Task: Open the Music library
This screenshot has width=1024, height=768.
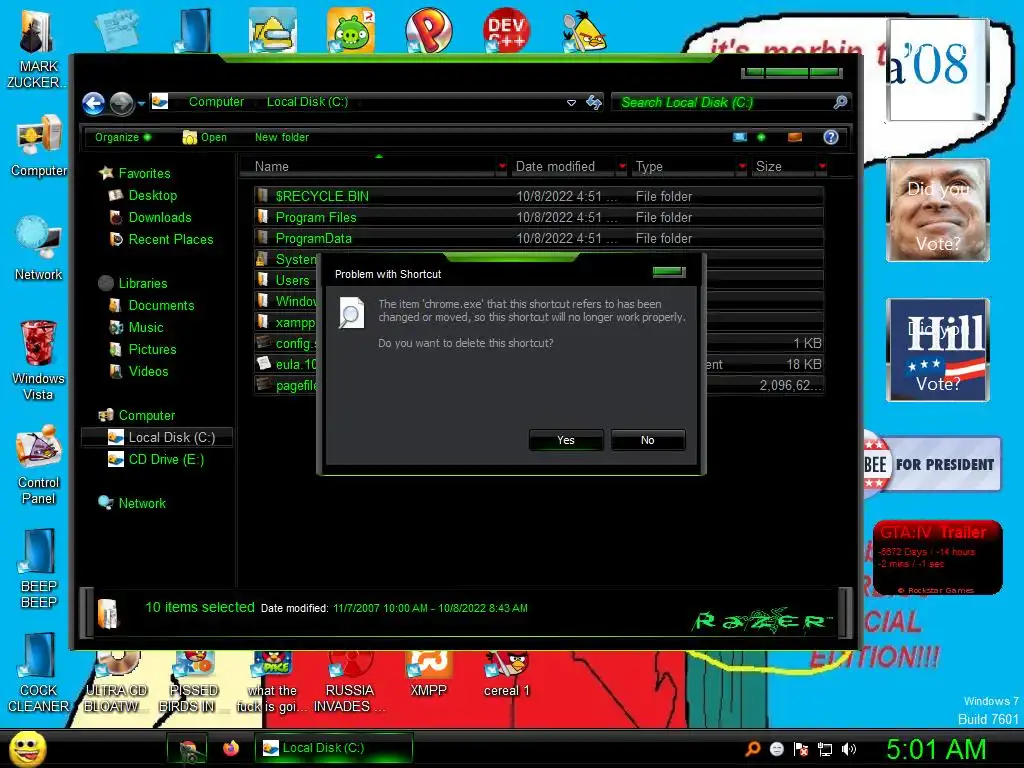Action: (x=137, y=327)
